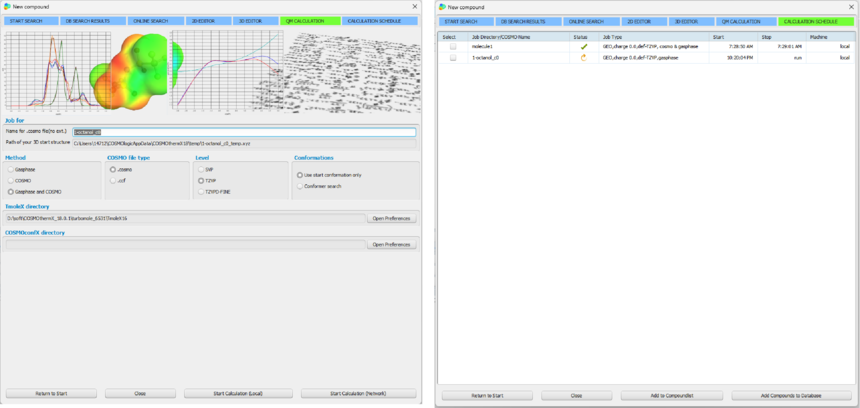This screenshot has height=408, width=860.
Task: Open ONLINE SEARCH tab in right window
Action: (x=586, y=20)
